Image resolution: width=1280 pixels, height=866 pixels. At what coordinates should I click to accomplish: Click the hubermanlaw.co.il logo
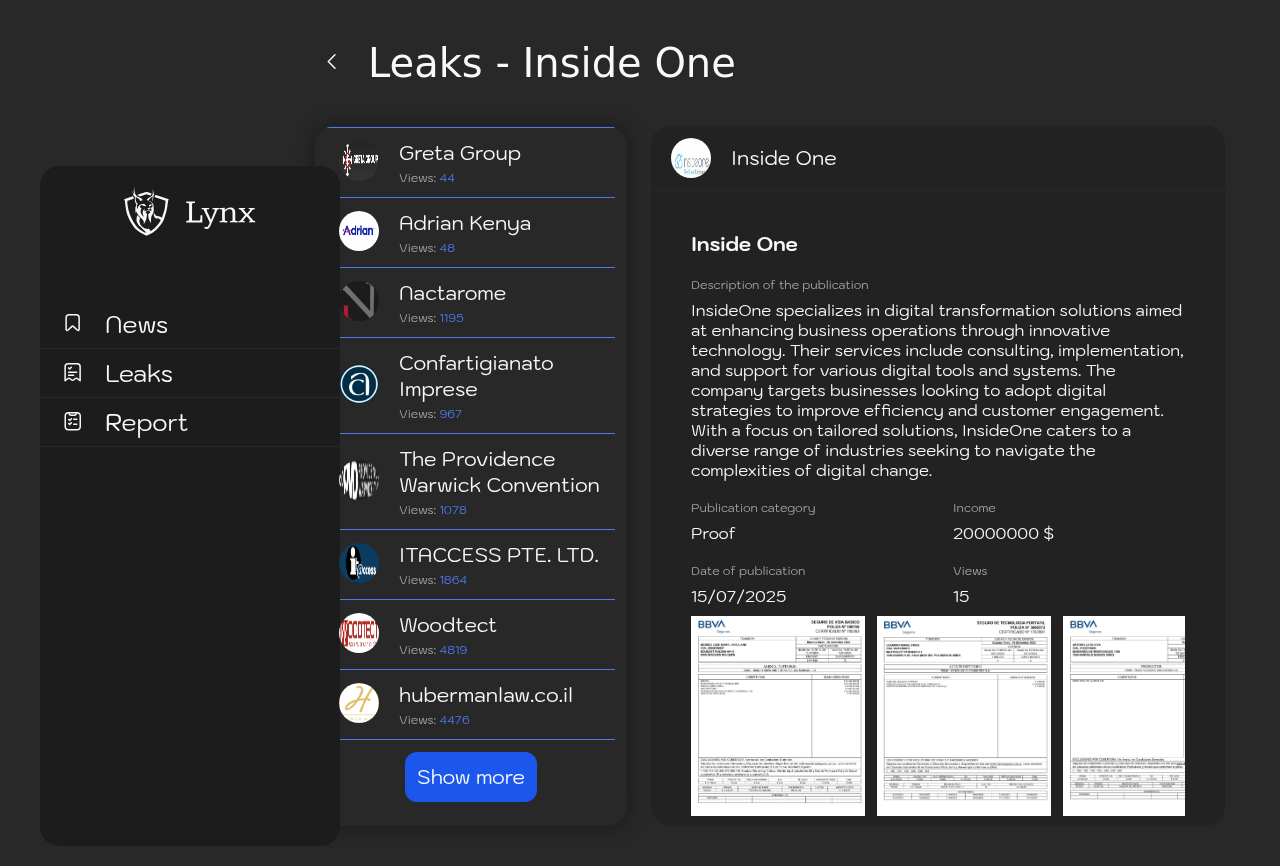pos(359,703)
